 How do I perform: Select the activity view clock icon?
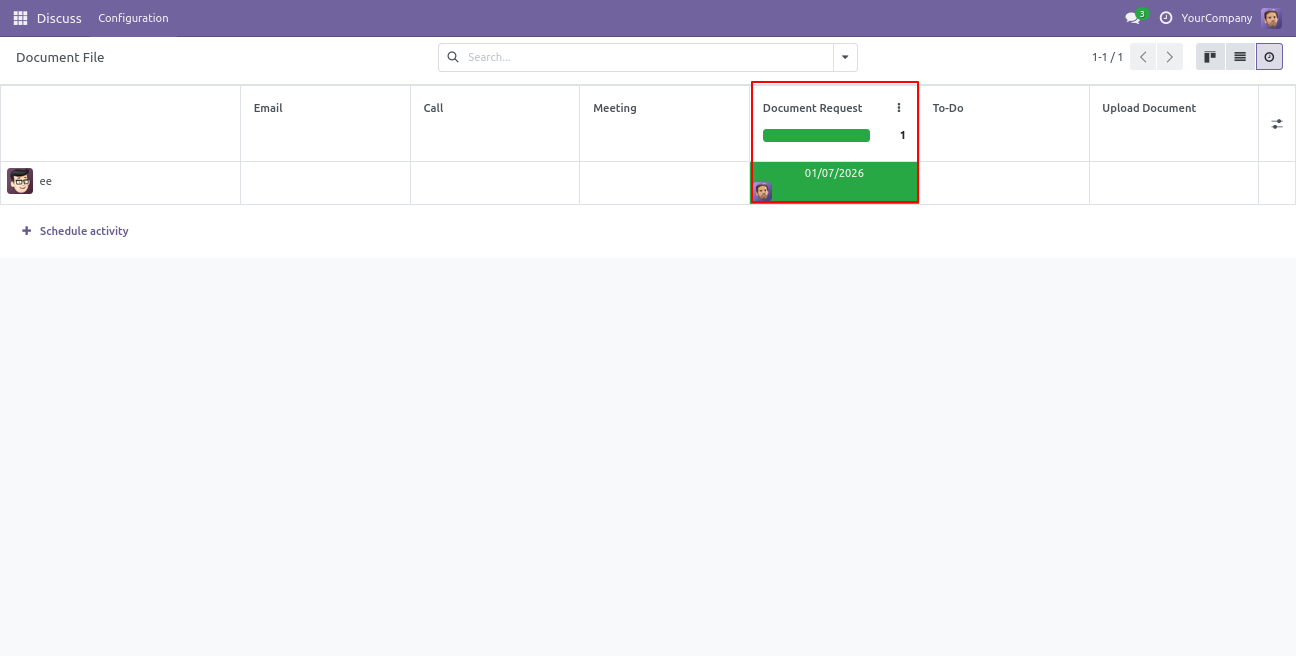coord(1269,57)
